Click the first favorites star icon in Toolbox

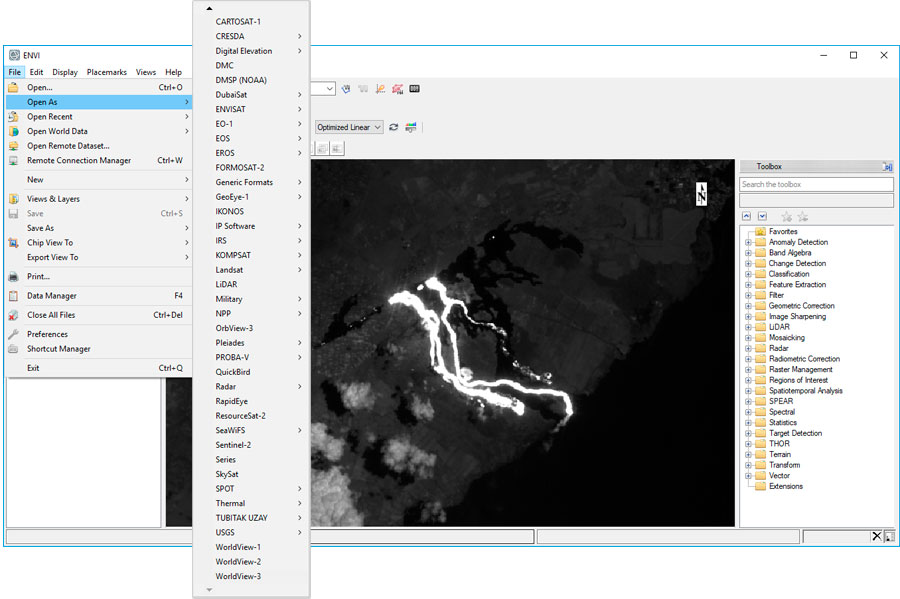tap(786, 216)
